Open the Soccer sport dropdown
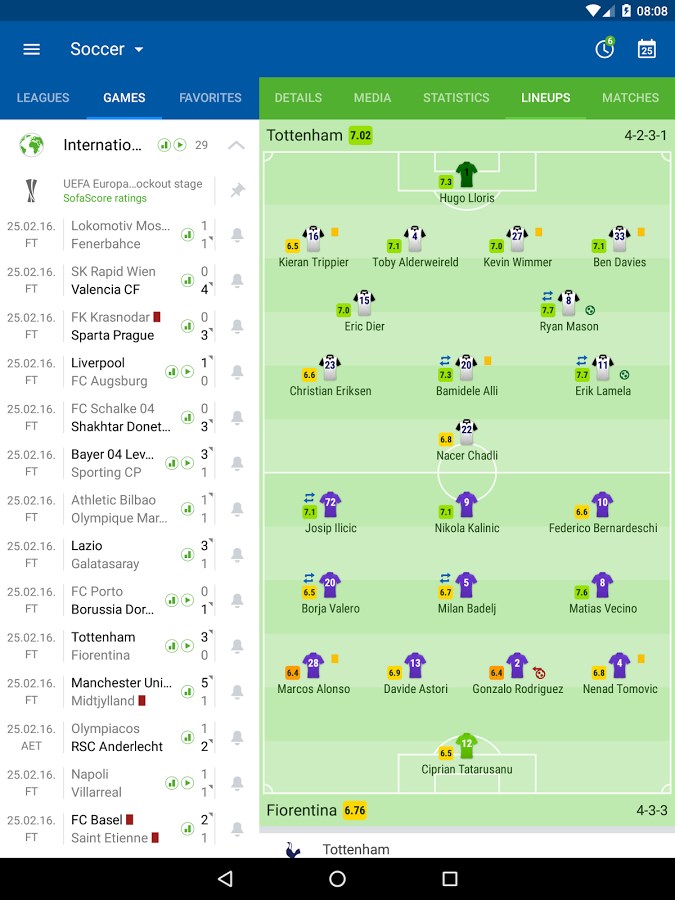This screenshot has width=675, height=900. (107, 48)
